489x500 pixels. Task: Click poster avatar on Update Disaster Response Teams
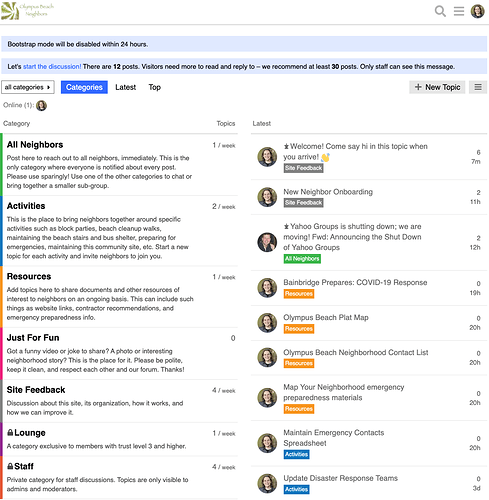tap(267, 483)
